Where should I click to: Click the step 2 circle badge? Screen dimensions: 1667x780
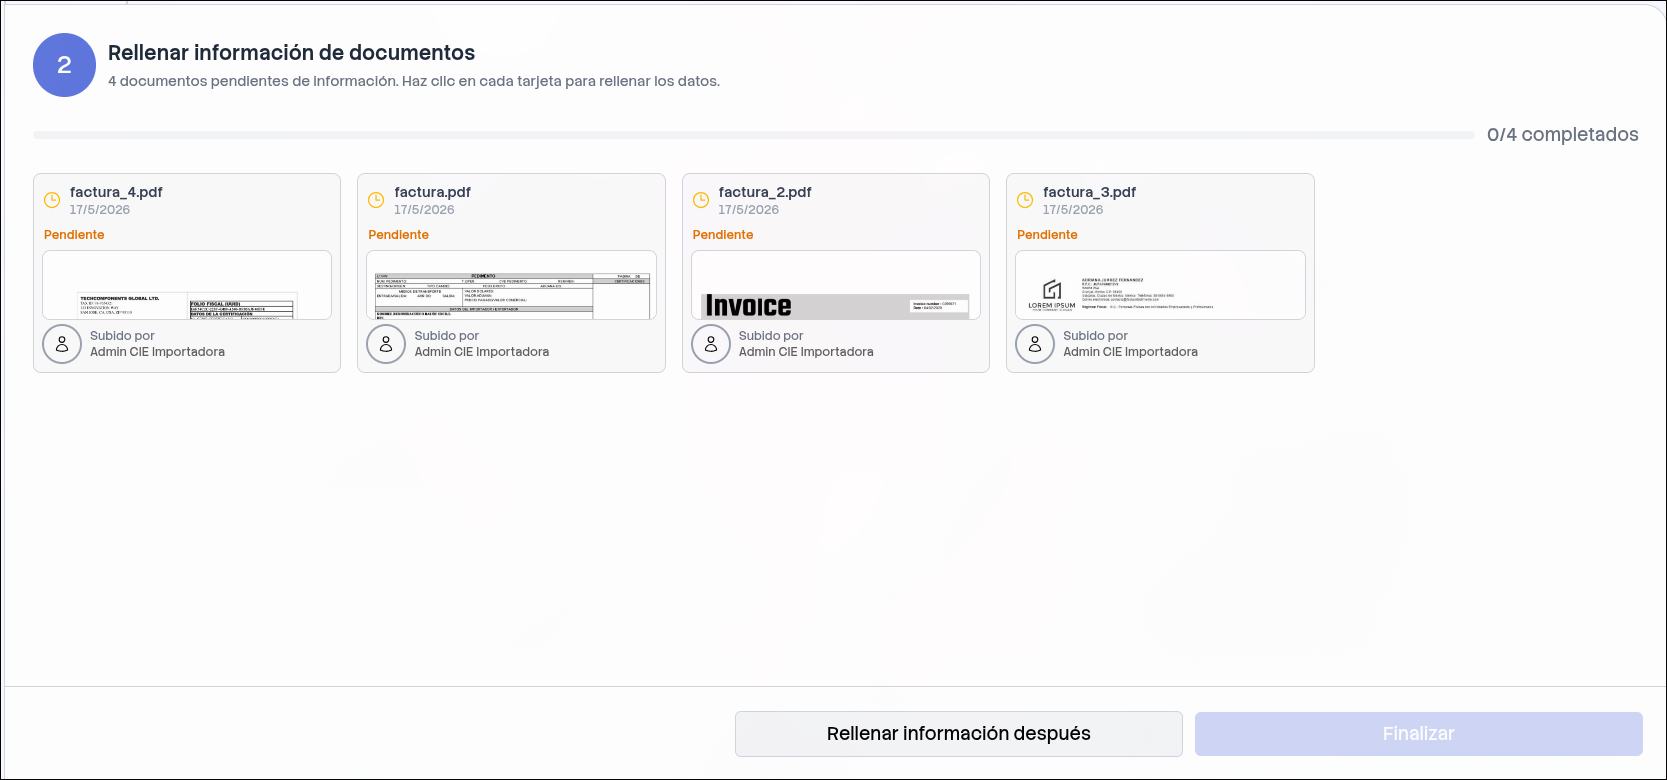tap(64, 65)
